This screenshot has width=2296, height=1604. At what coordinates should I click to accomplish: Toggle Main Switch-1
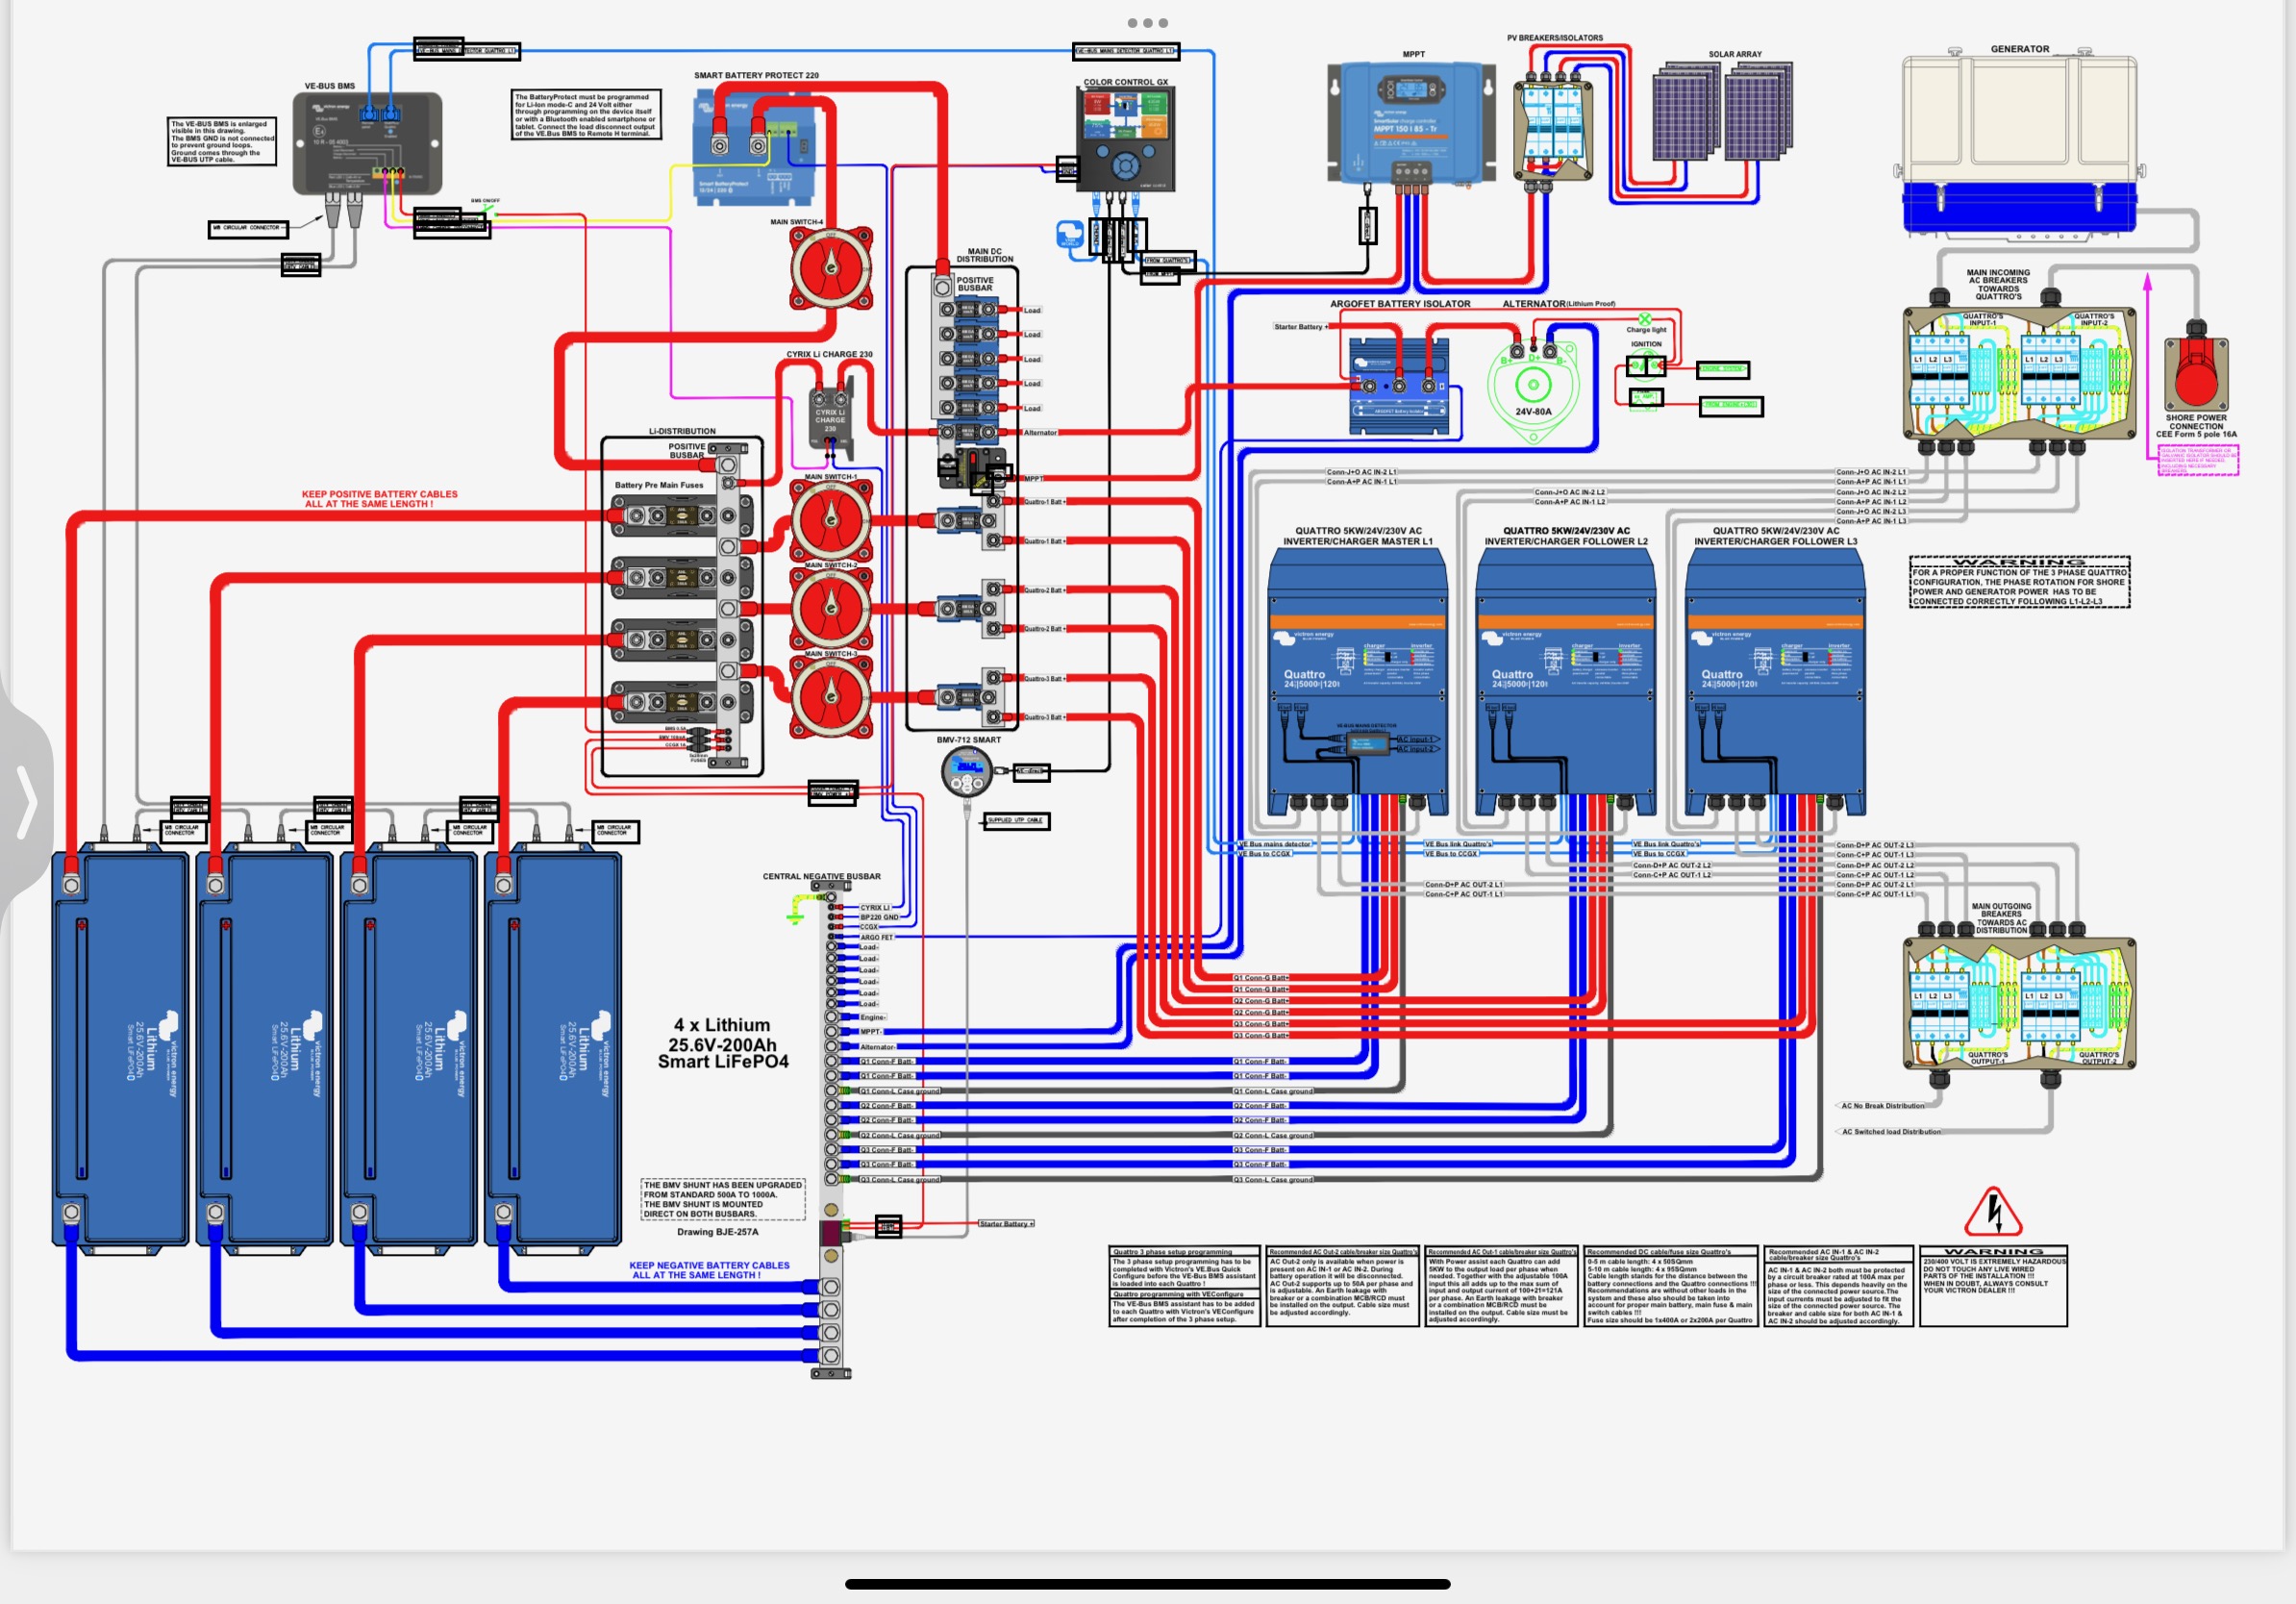(830, 521)
